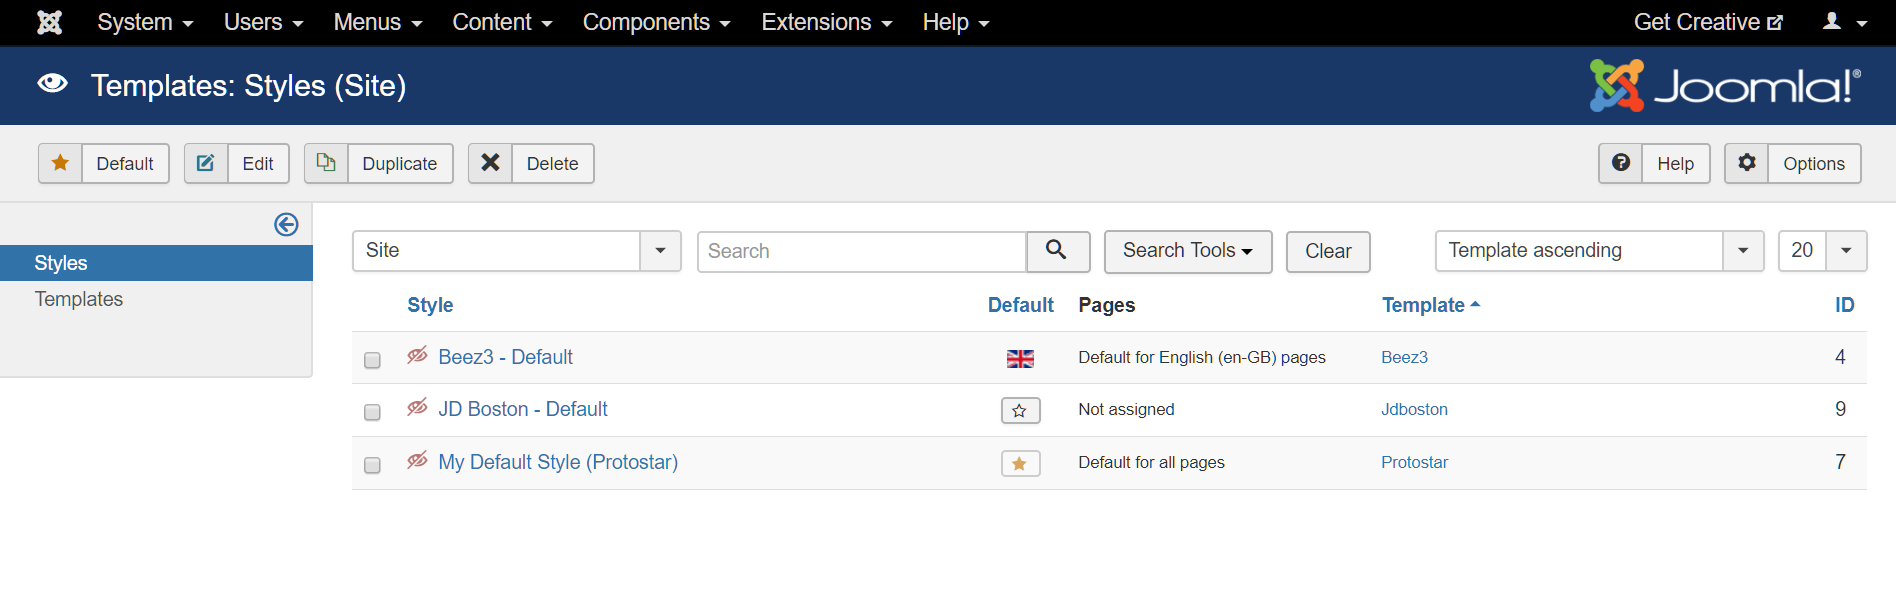Click the pencil icon on Edit button

[x=206, y=163]
